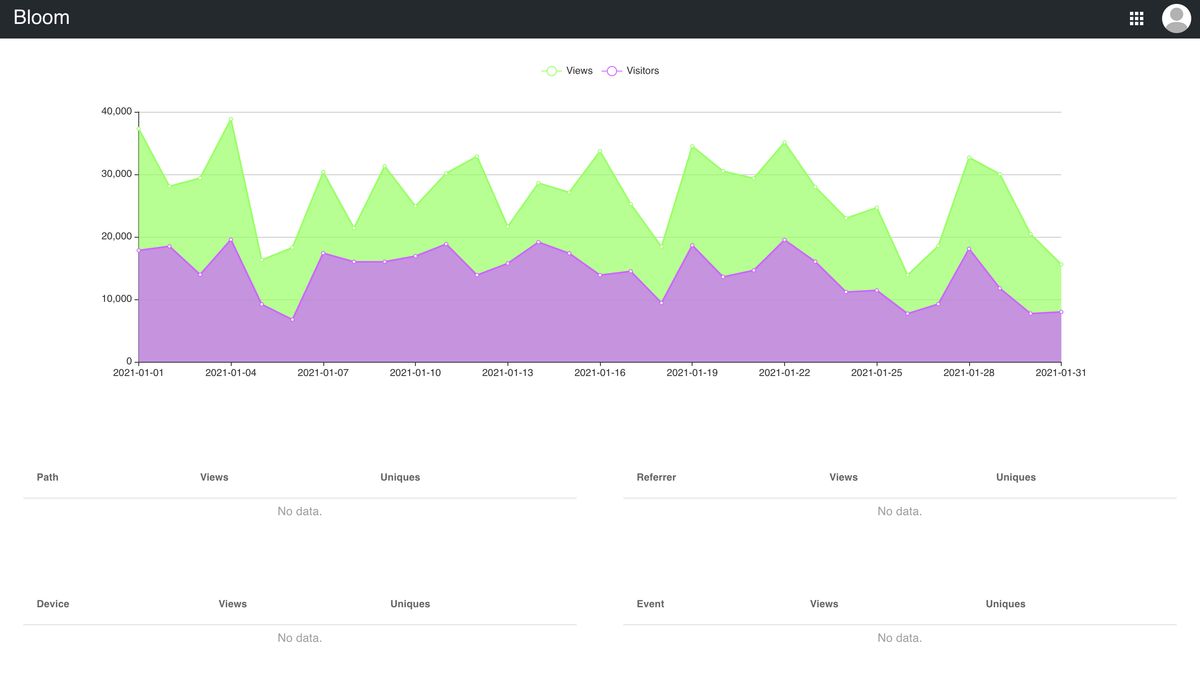Open the apps grid menu
This screenshot has width=1200, height=687.
click(1136, 17)
